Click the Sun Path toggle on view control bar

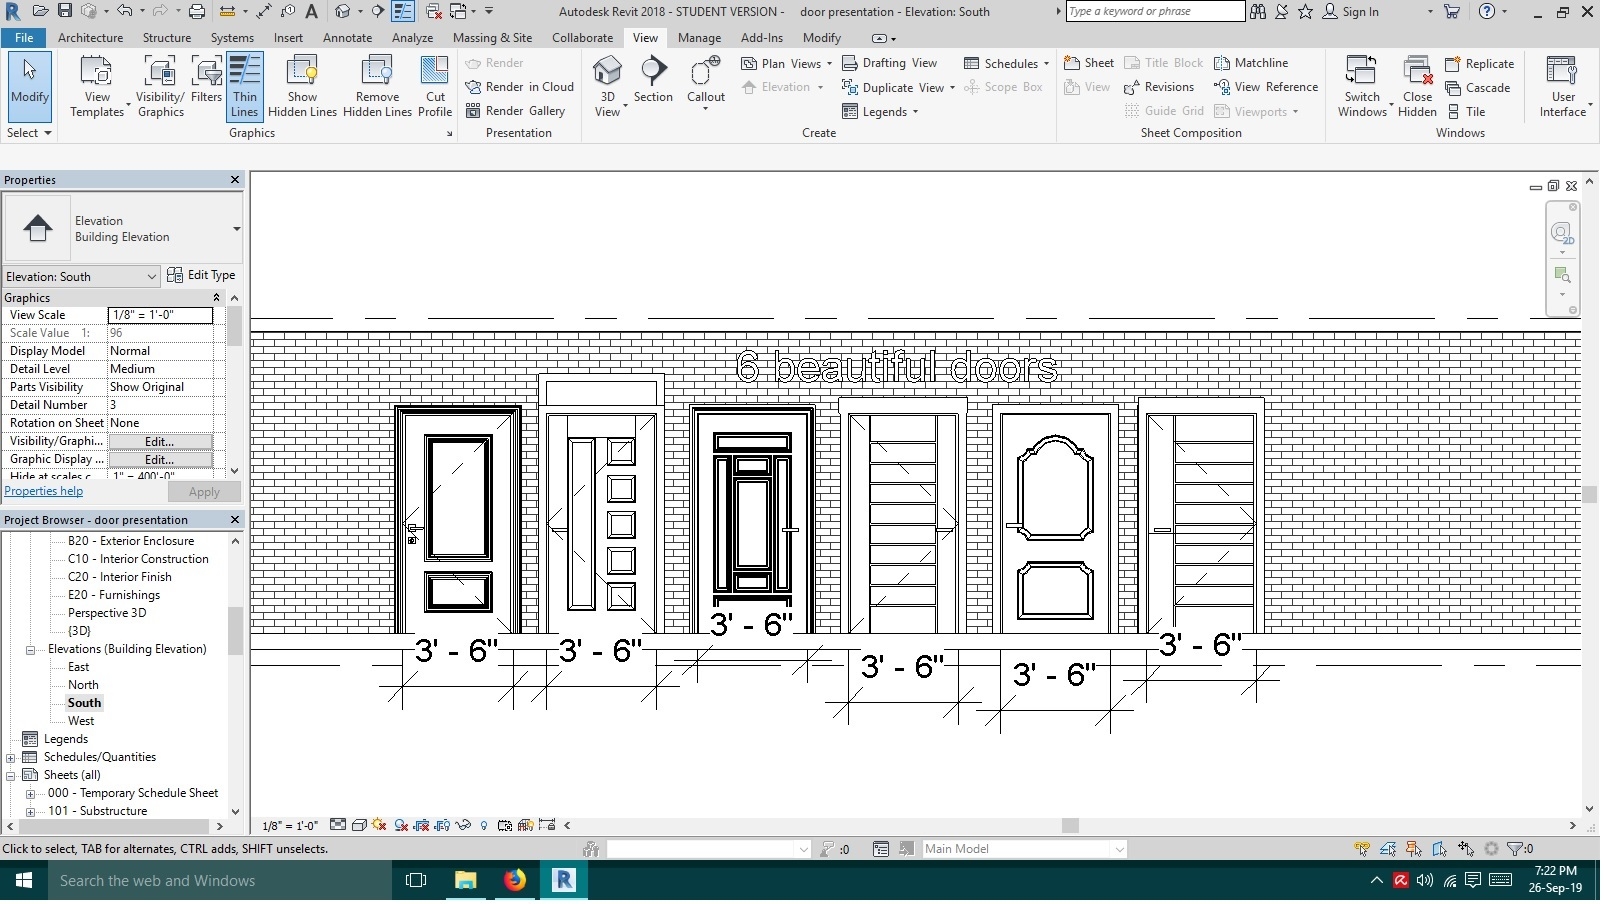pyautogui.click(x=379, y=826)
